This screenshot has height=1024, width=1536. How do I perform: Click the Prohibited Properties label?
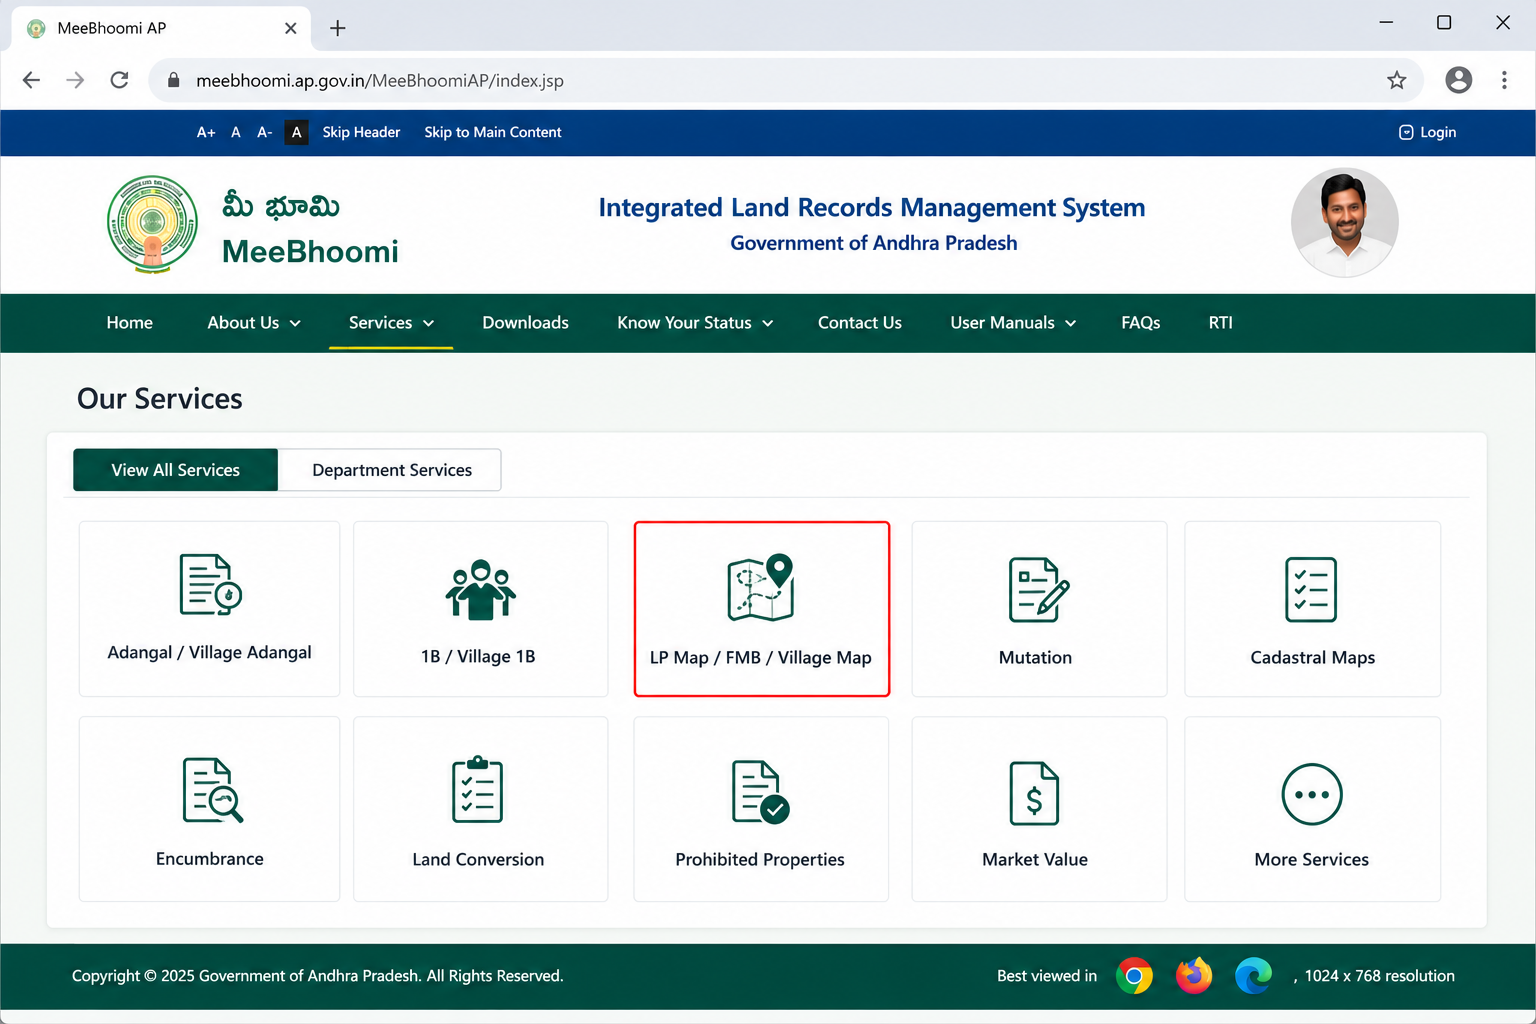tap(760, 860)
